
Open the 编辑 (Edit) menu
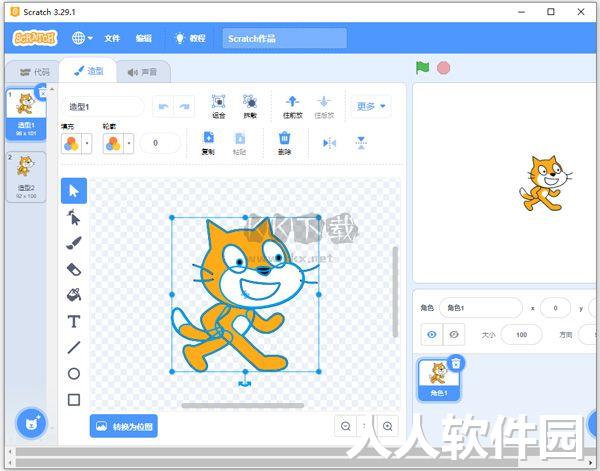coord(144,38)
